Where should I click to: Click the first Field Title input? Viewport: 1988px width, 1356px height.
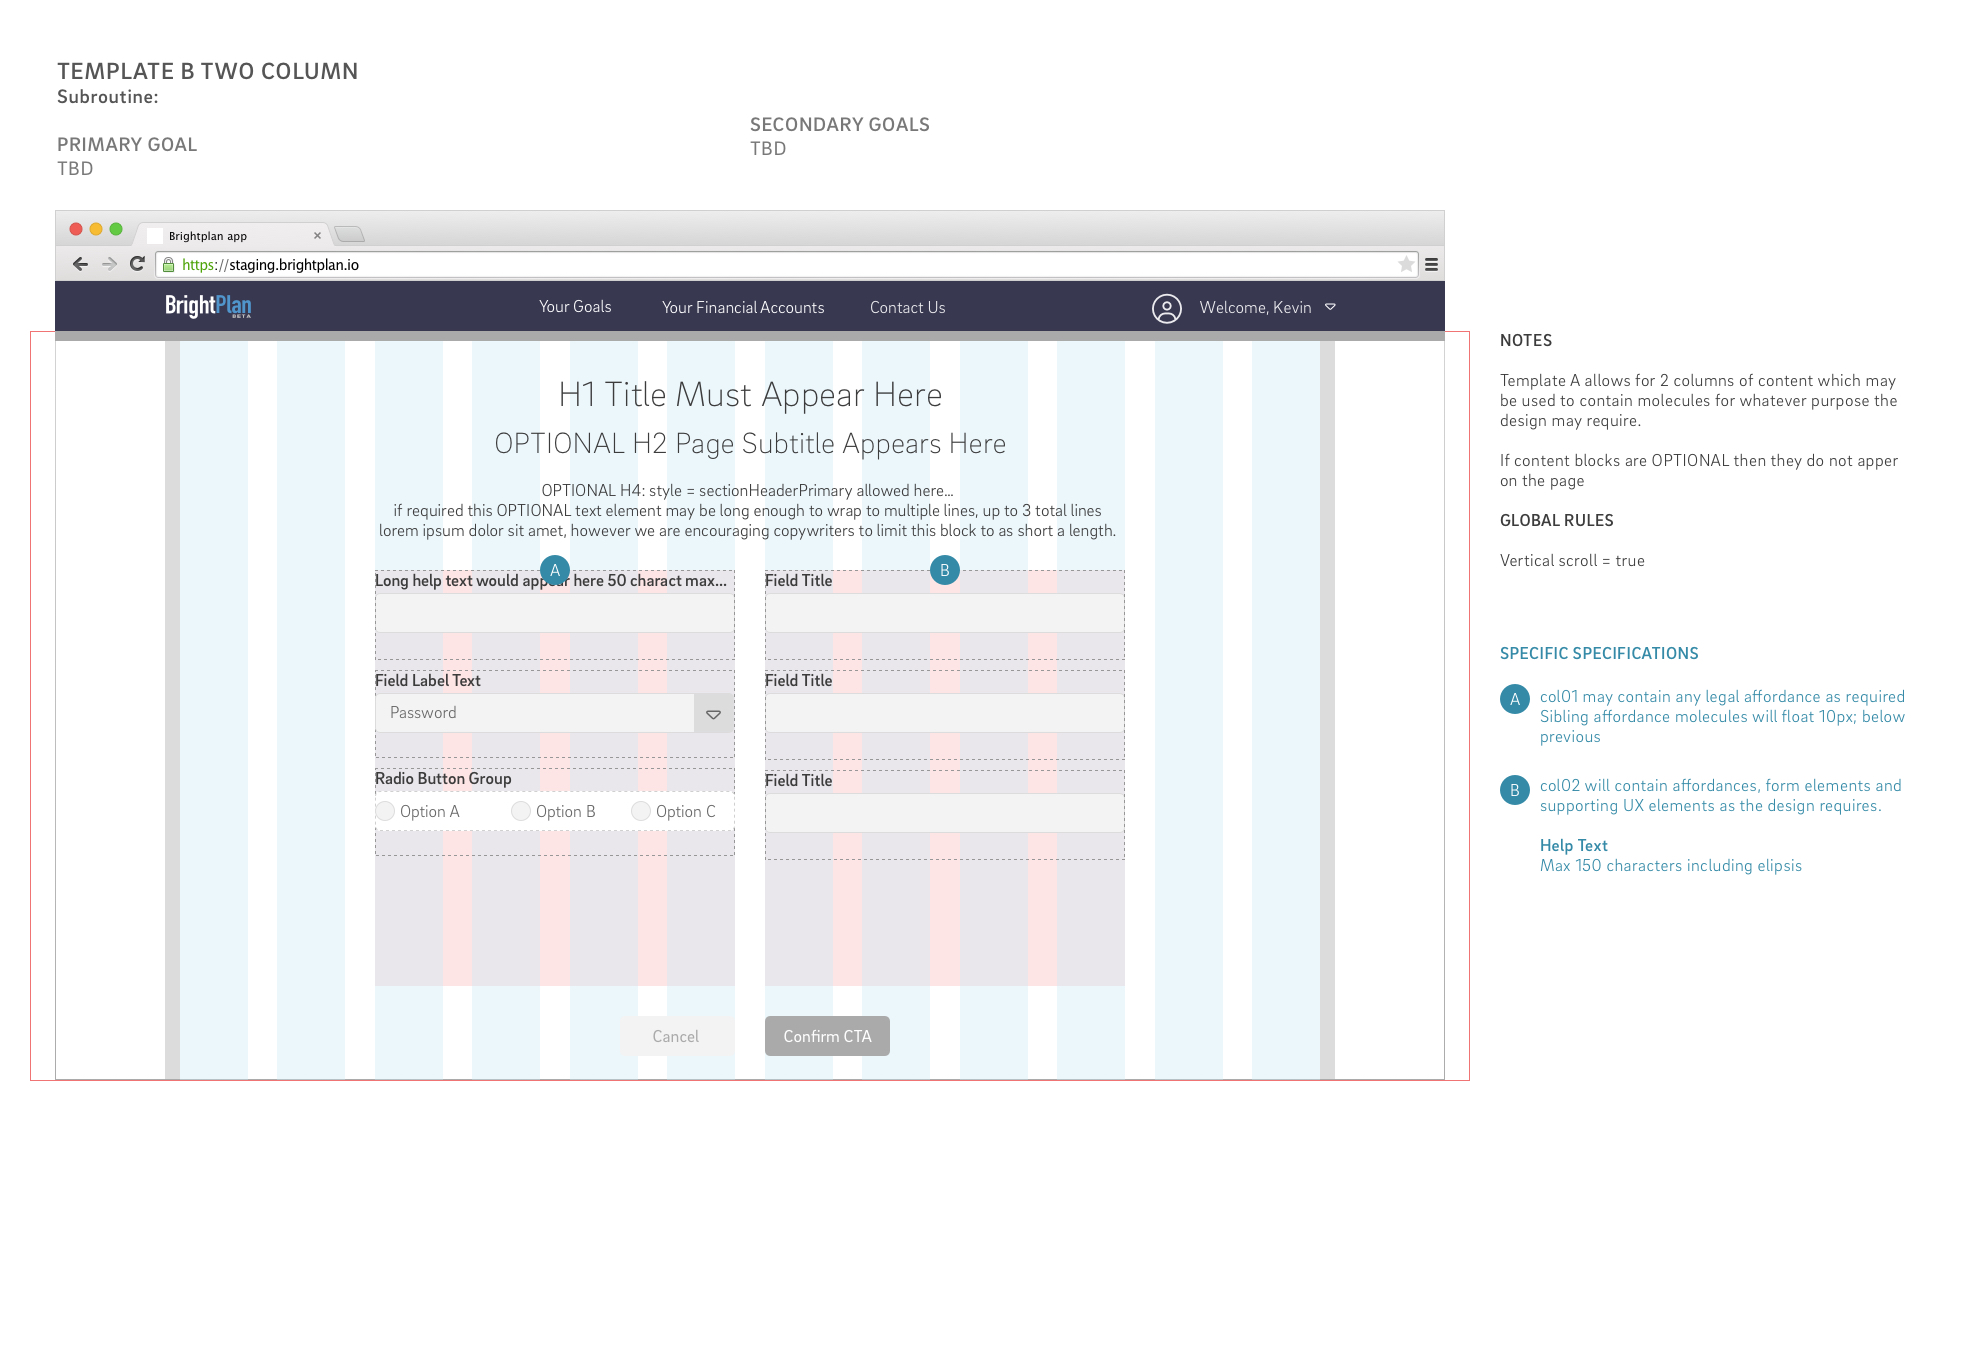point(945,613)
